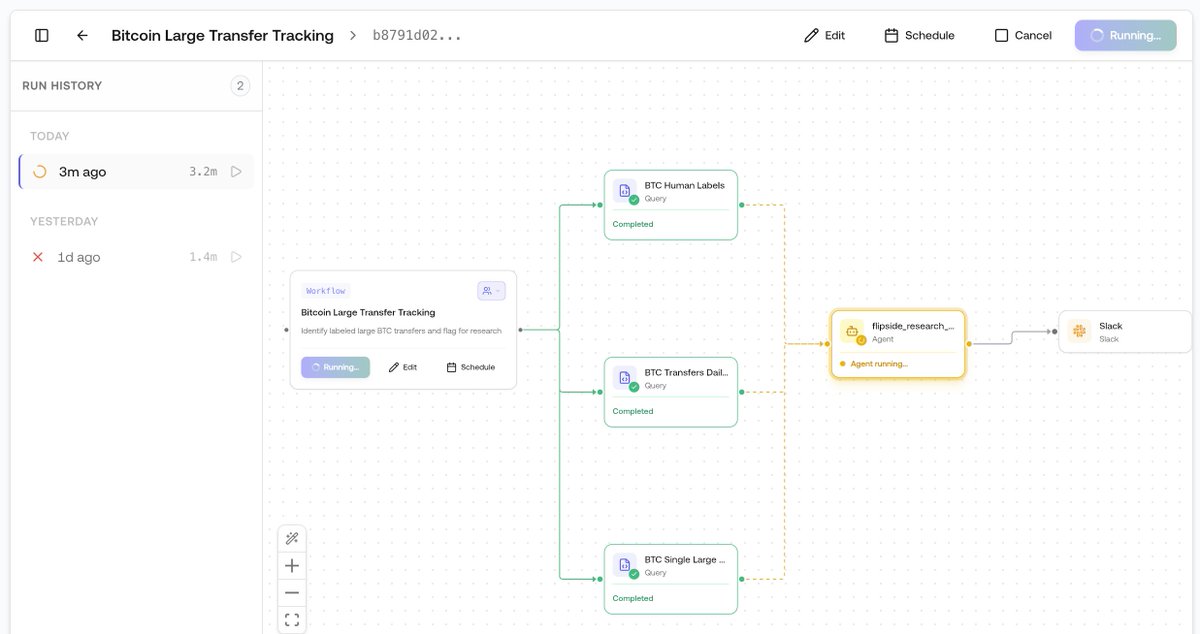Click the Running... button in top bar
The height and width of the screenshot is (634, 1200).
point(1126,35)
